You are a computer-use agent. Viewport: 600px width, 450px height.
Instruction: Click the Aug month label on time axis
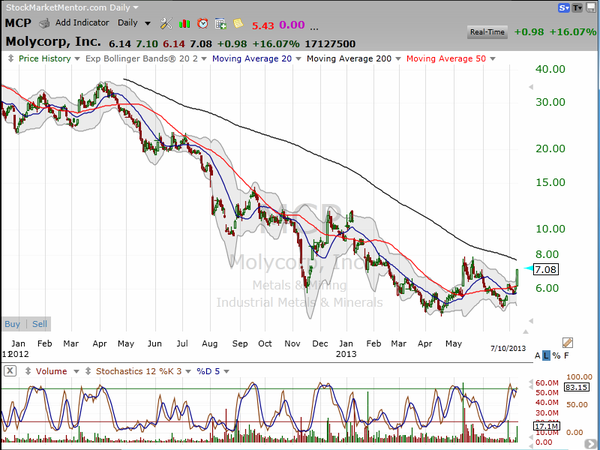pos(209,344)
